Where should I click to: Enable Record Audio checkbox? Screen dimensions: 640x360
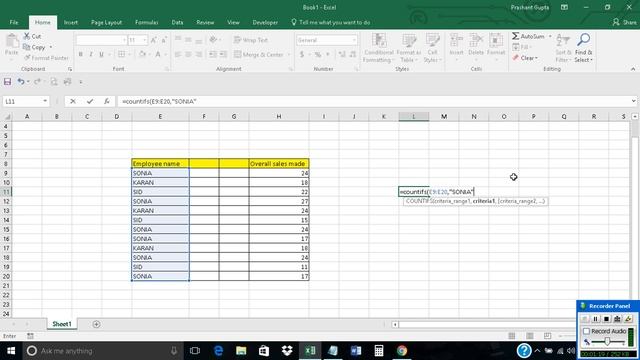(x=587, y=331)
